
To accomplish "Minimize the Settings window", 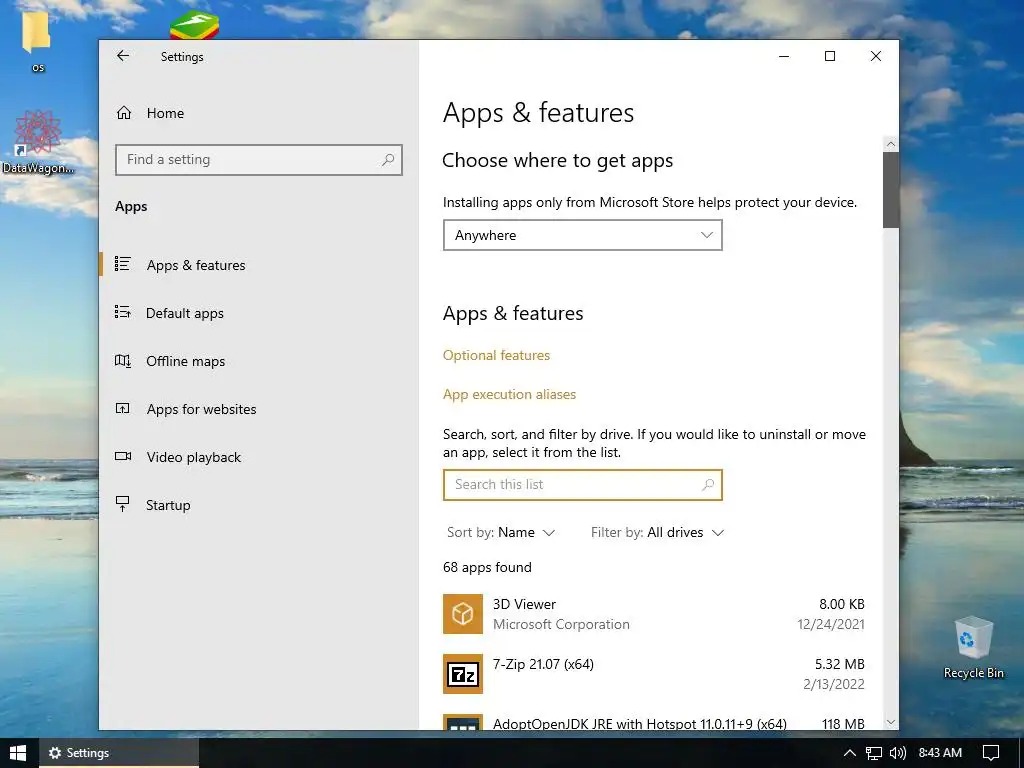I will pyautogui.click(x=784, y=56).
